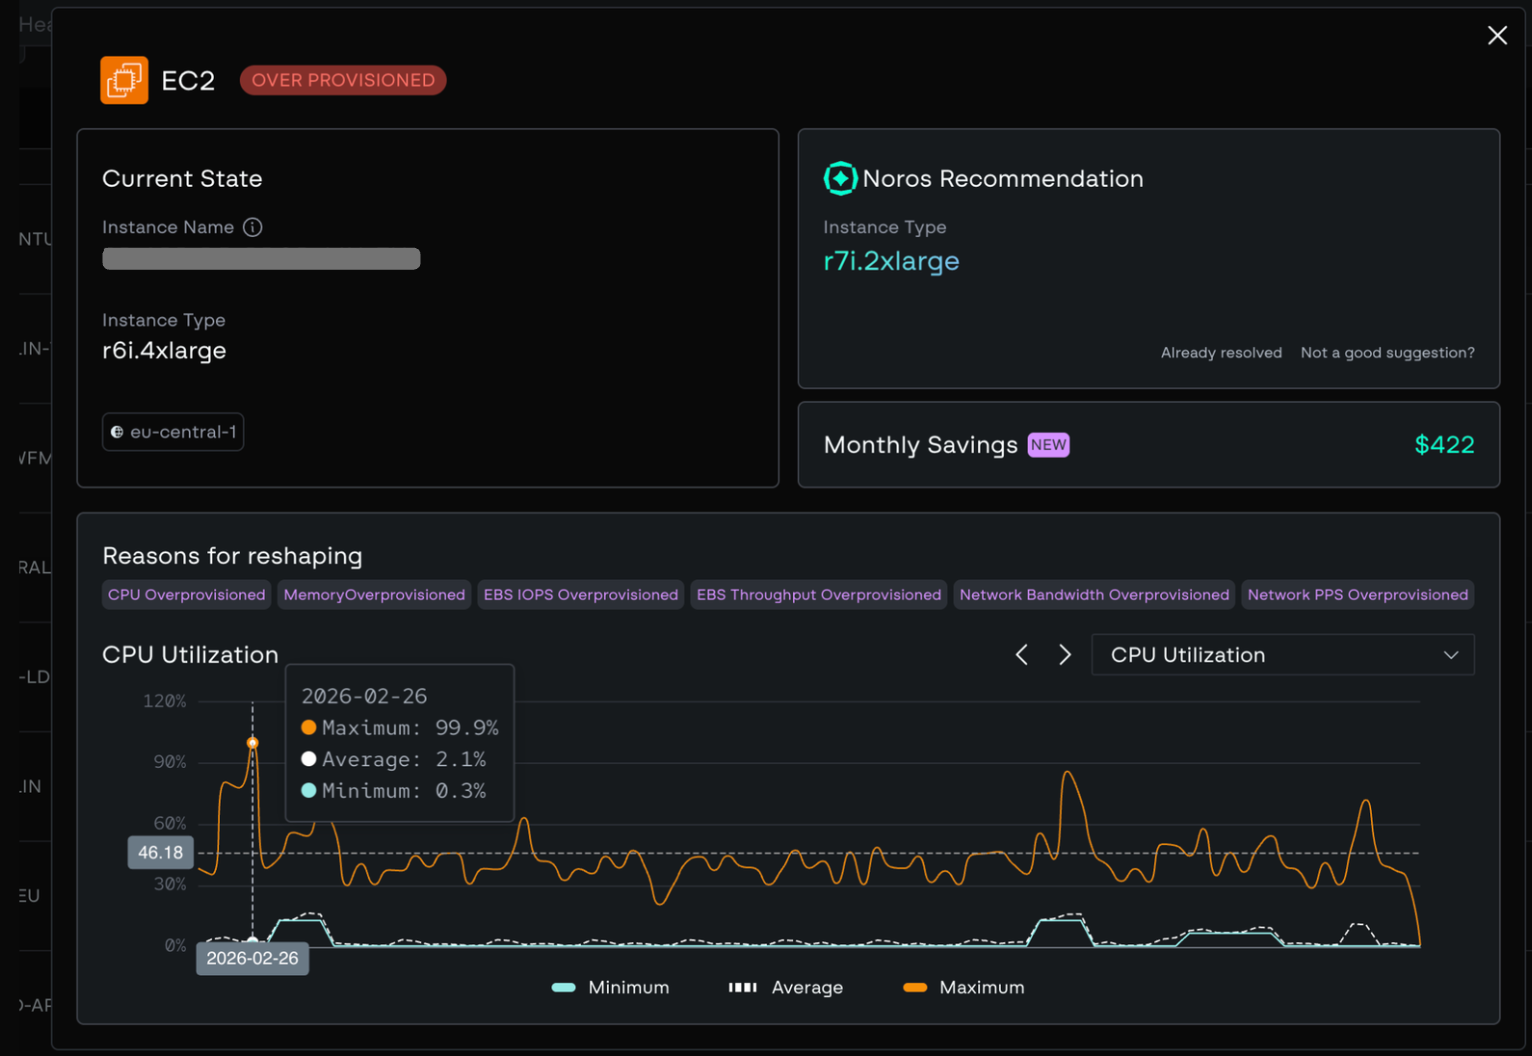1532x1056 pixels.
Task: Click the Current State heading
Action: tap(182, 179)
